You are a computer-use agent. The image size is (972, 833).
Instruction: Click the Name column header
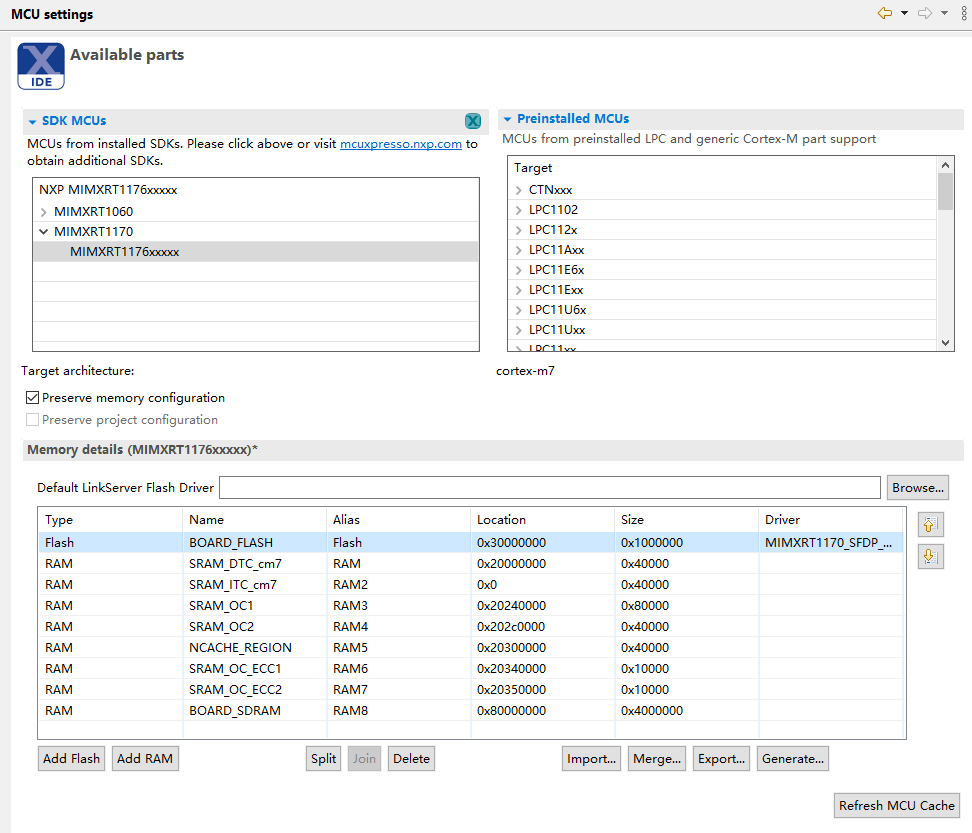pyautogui.click(x=254, y=520)
